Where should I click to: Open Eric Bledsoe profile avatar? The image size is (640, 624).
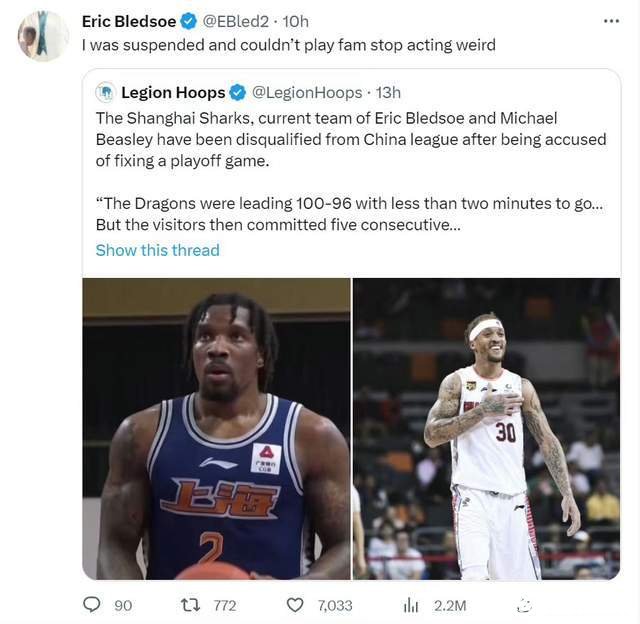click(x=43, y=36)
